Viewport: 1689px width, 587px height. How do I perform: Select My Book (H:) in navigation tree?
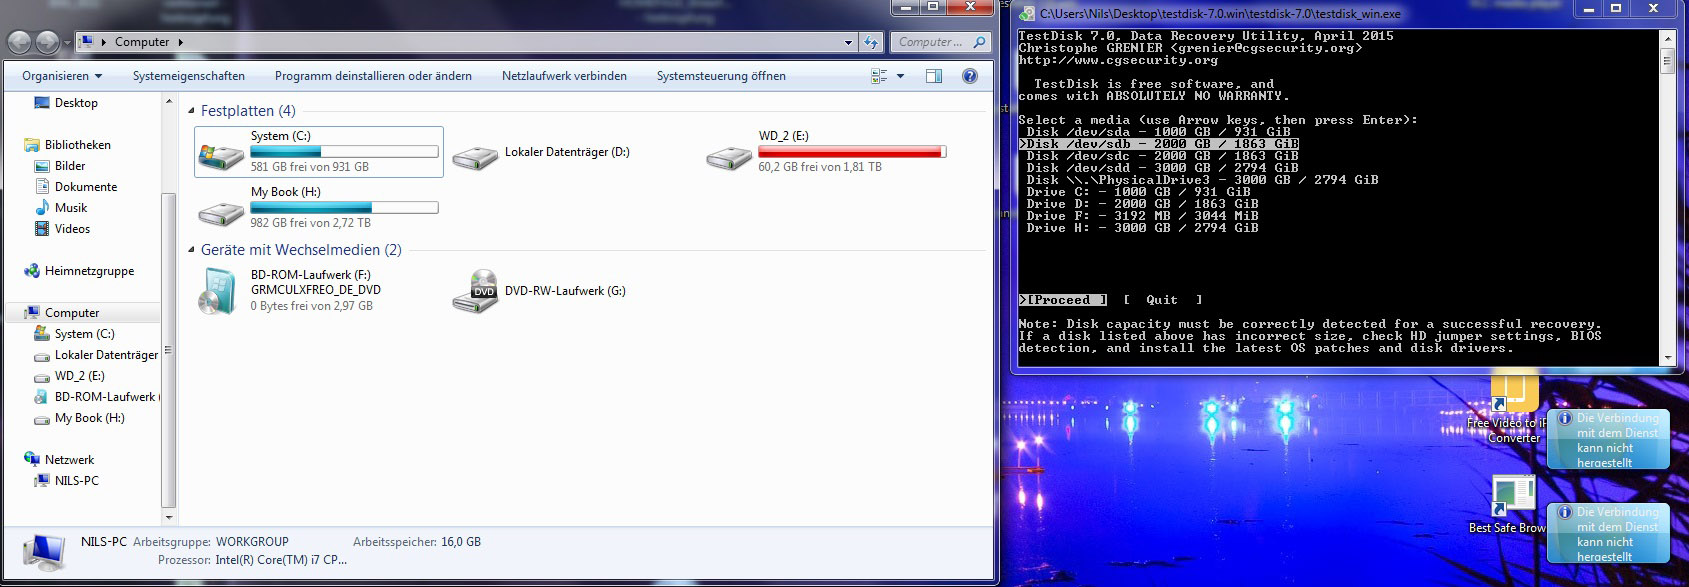point(90,418)
